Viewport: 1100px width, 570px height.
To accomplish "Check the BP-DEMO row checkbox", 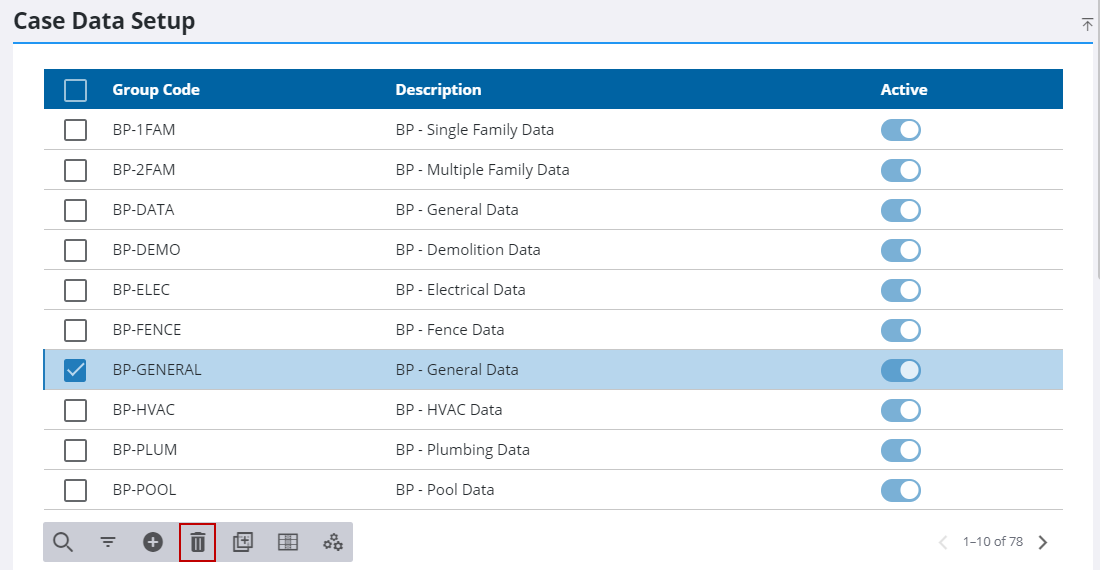I will tap(75, 250).
